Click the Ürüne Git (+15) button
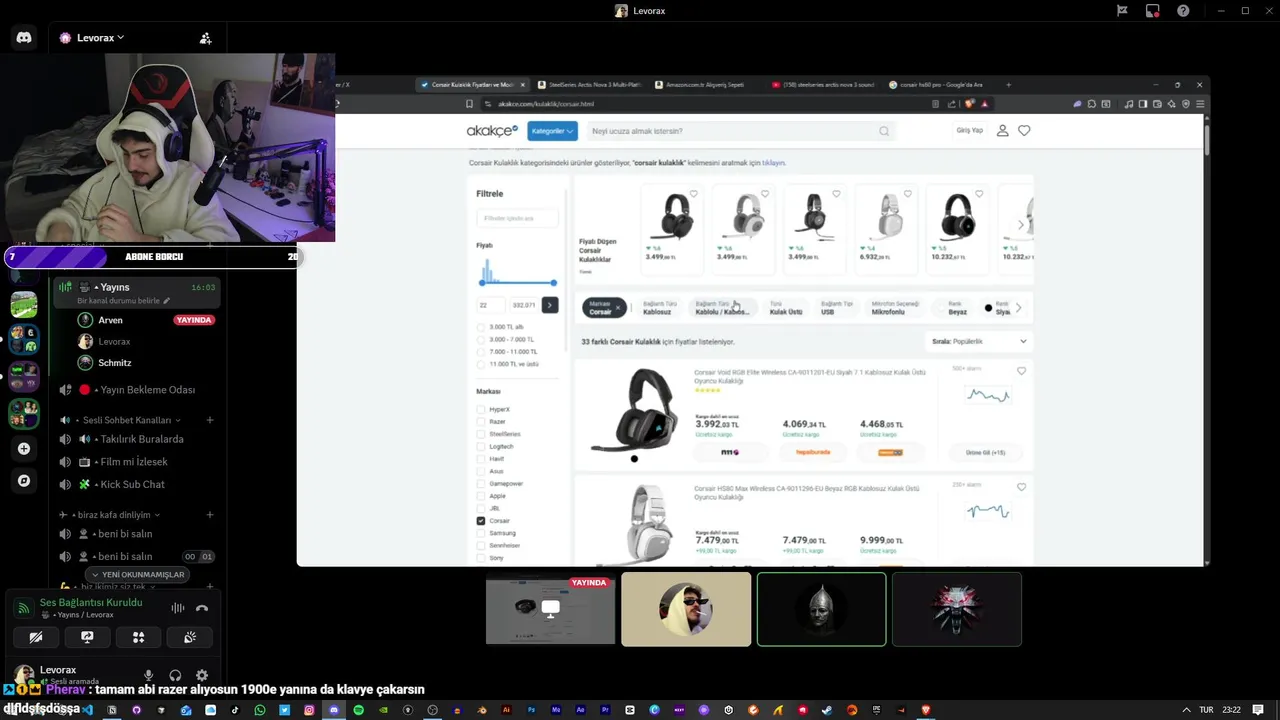1280x720 pixels. click(985, 453)
